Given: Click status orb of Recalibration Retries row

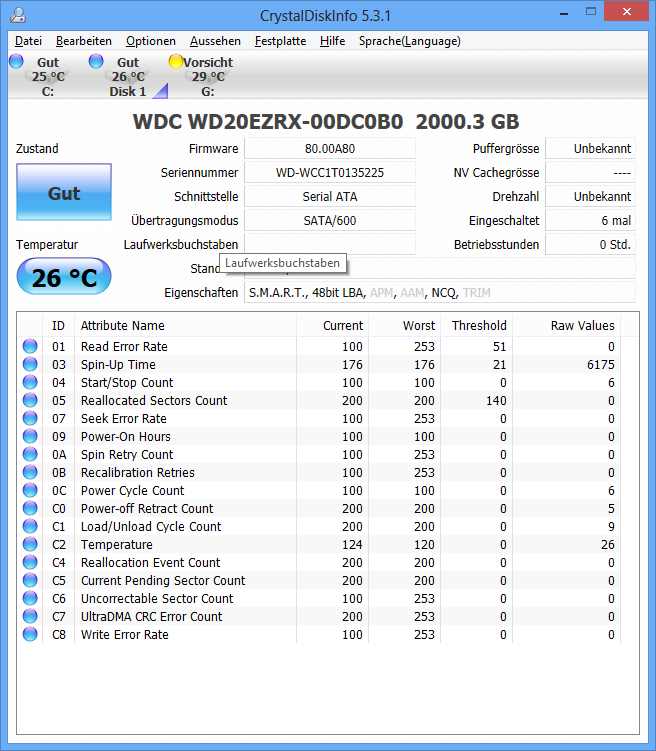Looking at the screenshot, I should click(30, 472).
